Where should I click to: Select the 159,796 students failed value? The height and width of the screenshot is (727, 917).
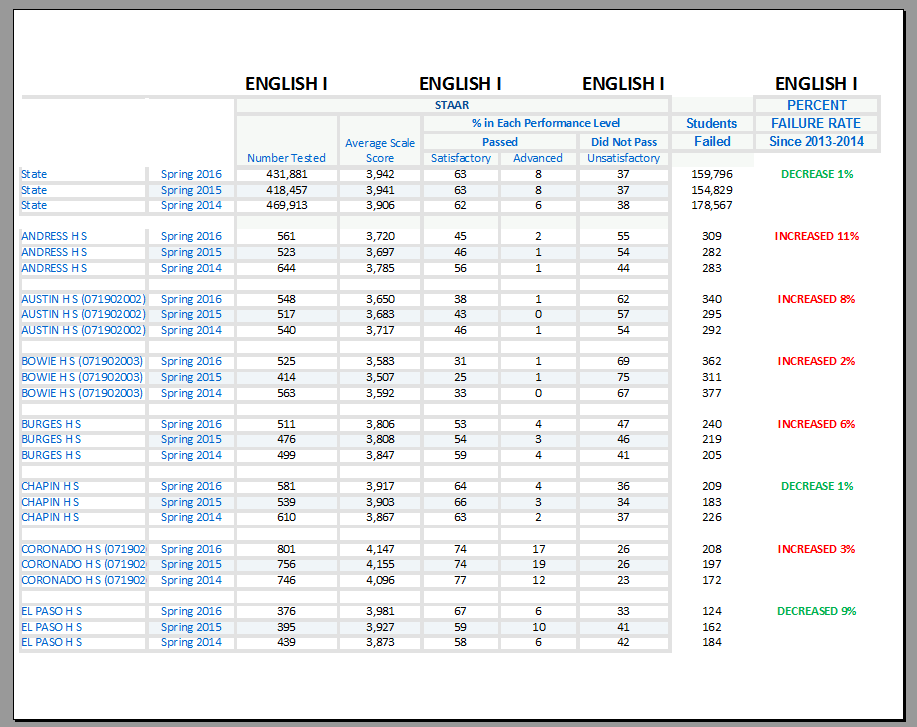point(712,174)
